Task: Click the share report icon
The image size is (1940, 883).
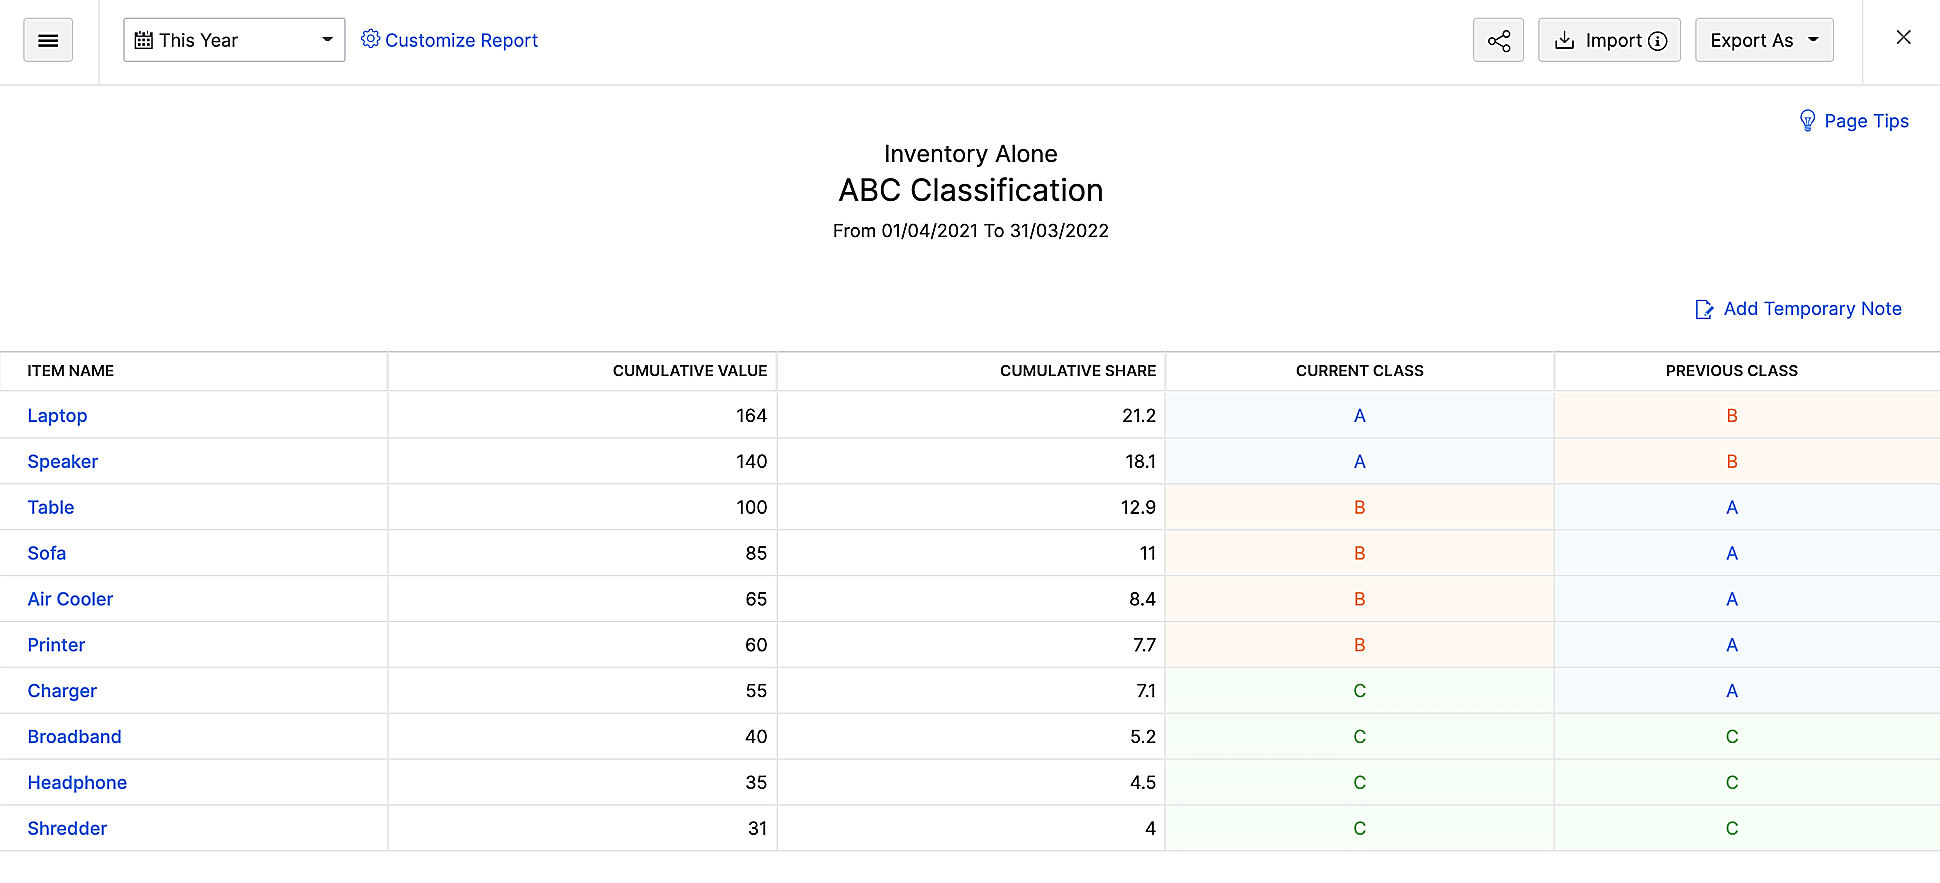Action: [1498, 40]
